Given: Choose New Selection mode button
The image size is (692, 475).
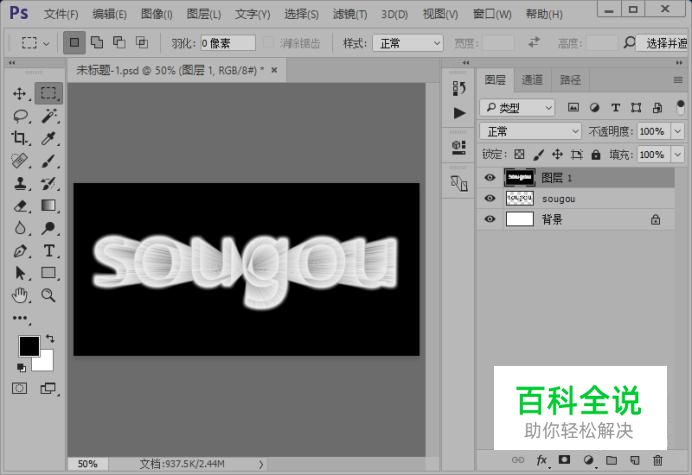Looking at the screenshot, I should coord(74,42).
